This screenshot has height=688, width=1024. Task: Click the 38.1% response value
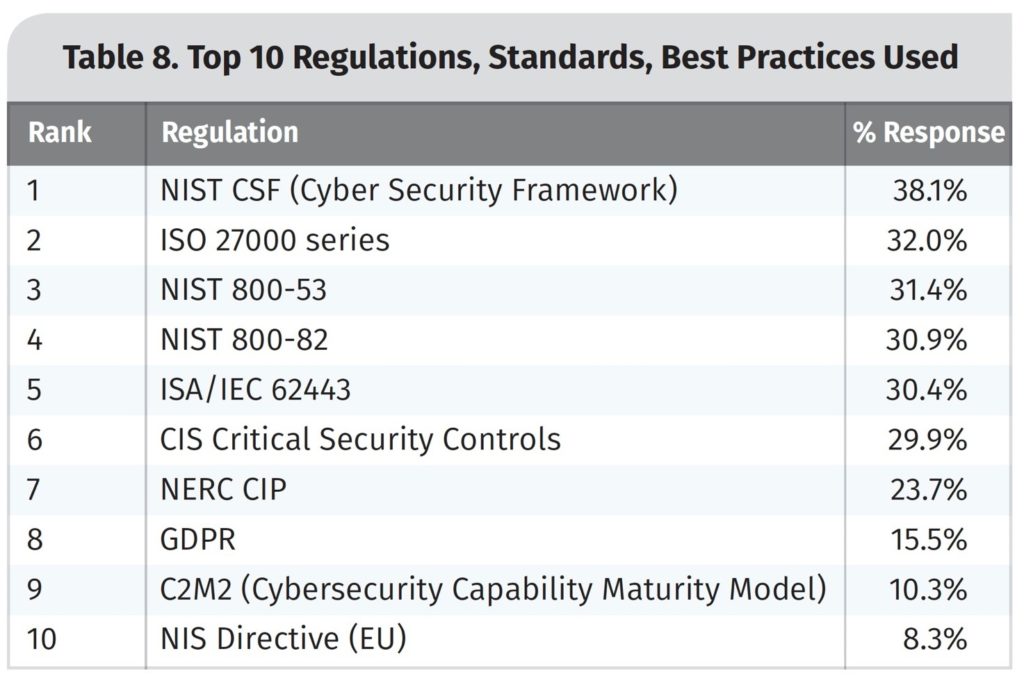[930, 191]
